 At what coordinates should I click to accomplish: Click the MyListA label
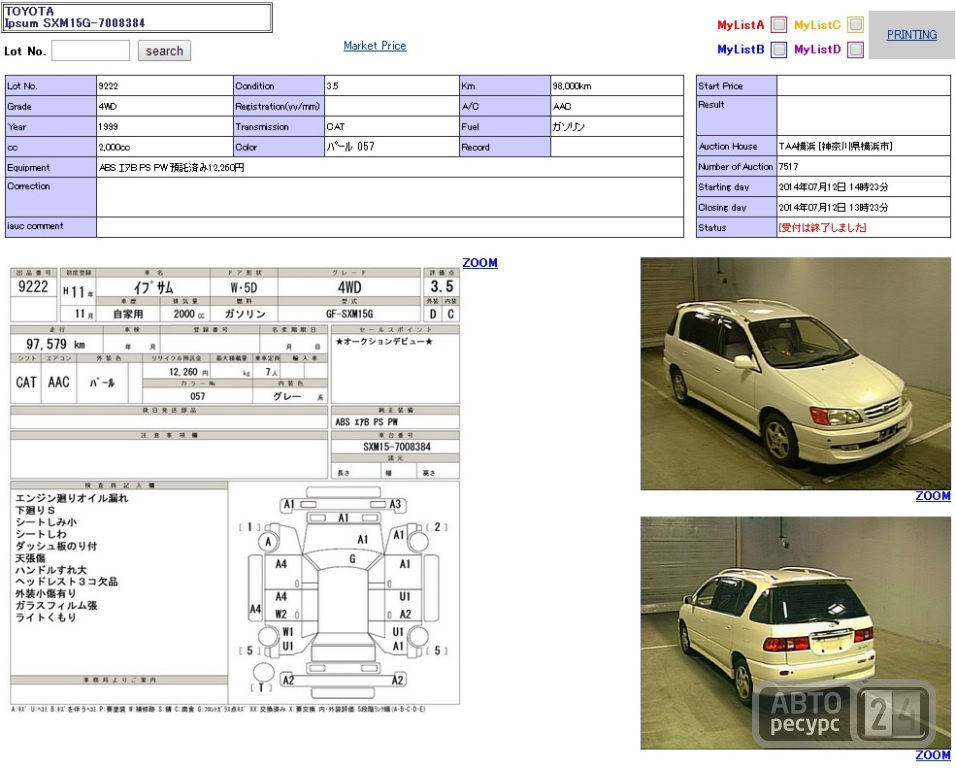pyautogui.click(x=740, y=25)
